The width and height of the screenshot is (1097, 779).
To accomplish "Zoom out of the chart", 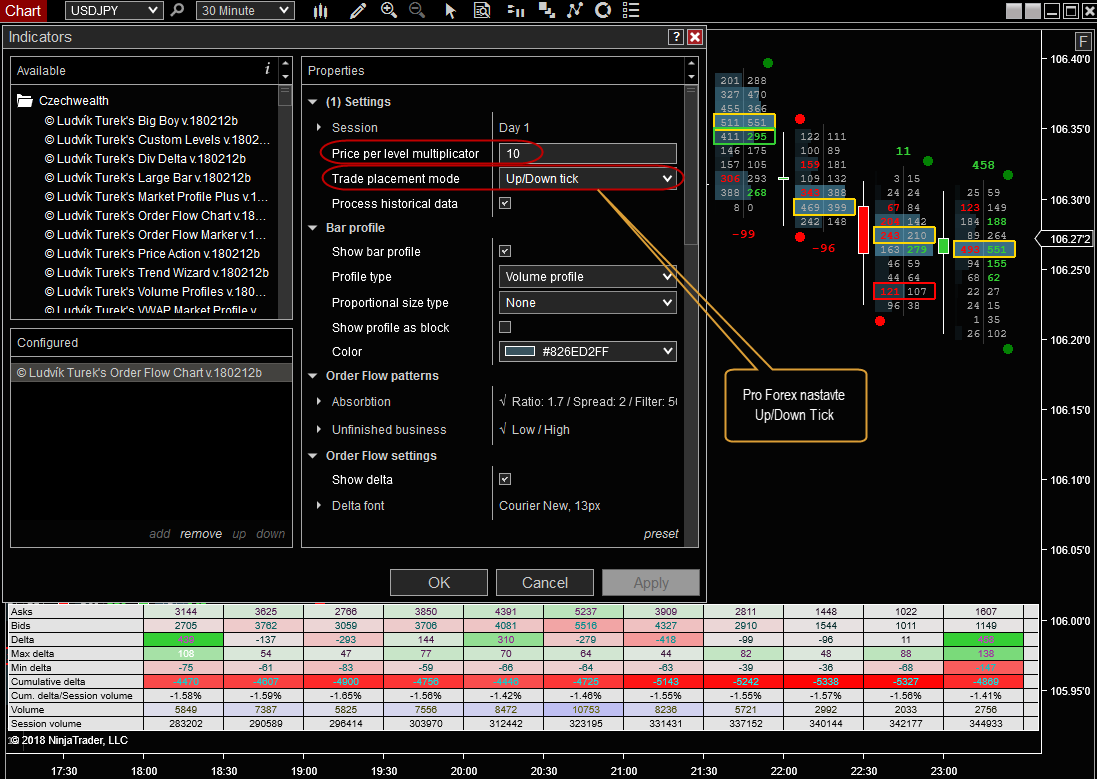I will click(417, 10).
